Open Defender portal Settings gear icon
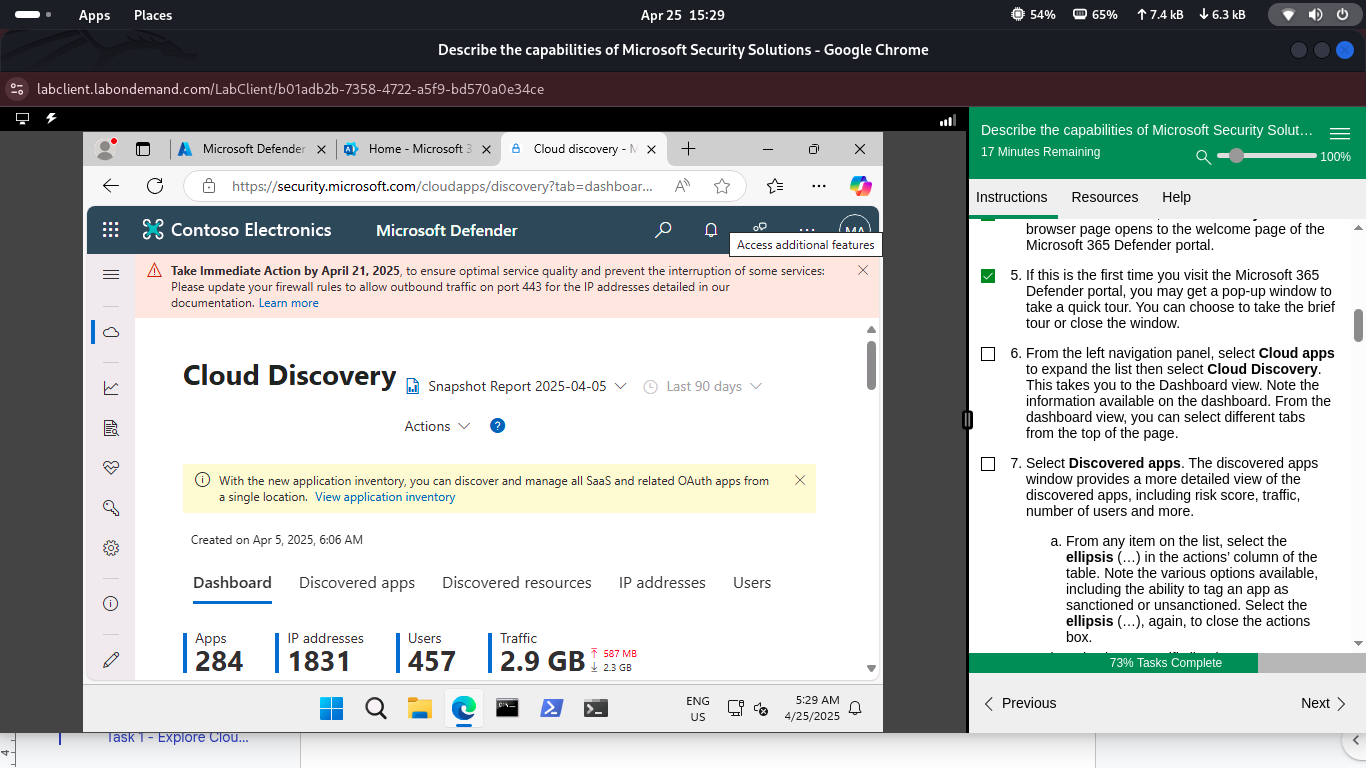 pos(110,547)
